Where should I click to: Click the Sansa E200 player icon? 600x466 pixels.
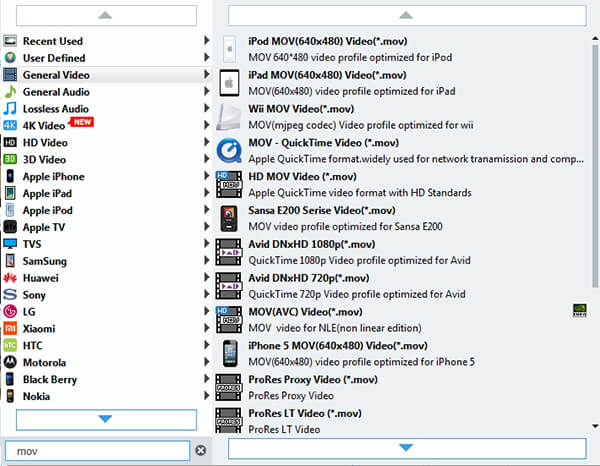[228, 218]
